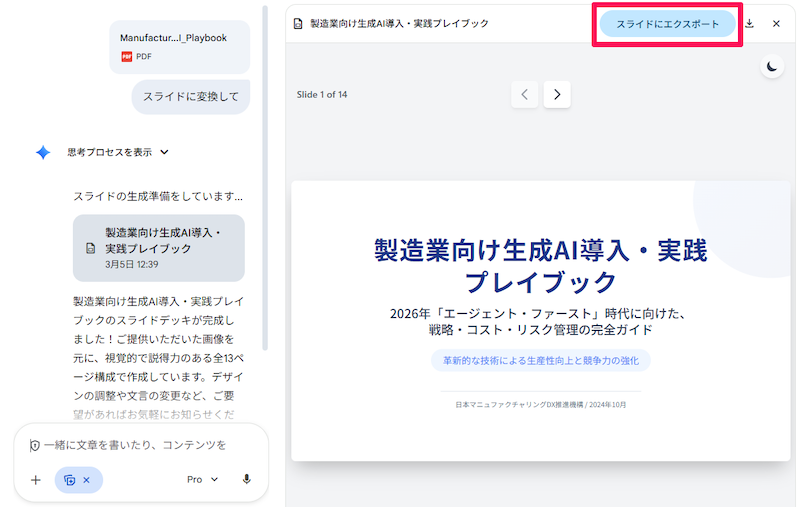Viewport: 804px width, 507px height.
Task: Click the subtitle 戦略・コスト・リスク管理の完全ガイド
Action: (540, 330)
